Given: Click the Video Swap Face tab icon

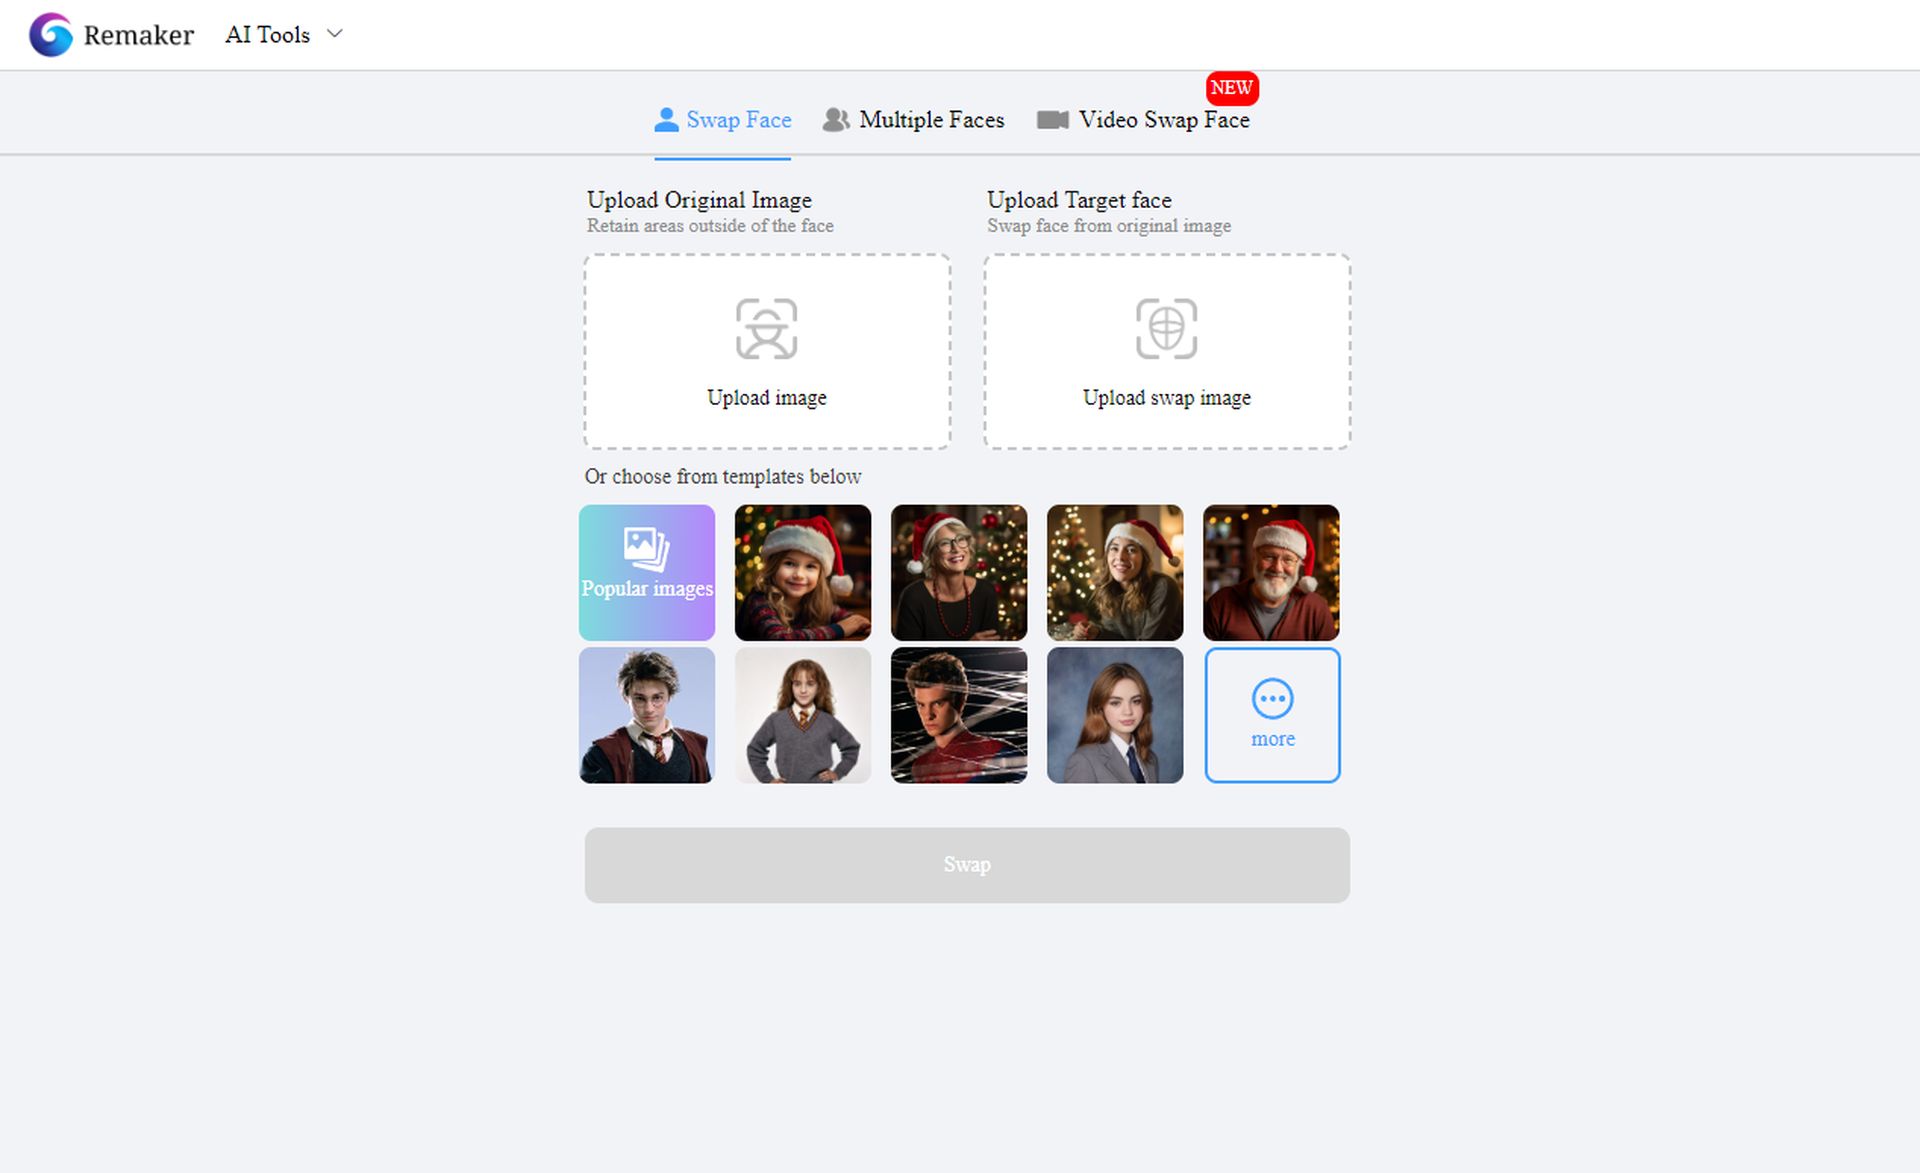Looking at the screenshot, I should point(1051,119).
